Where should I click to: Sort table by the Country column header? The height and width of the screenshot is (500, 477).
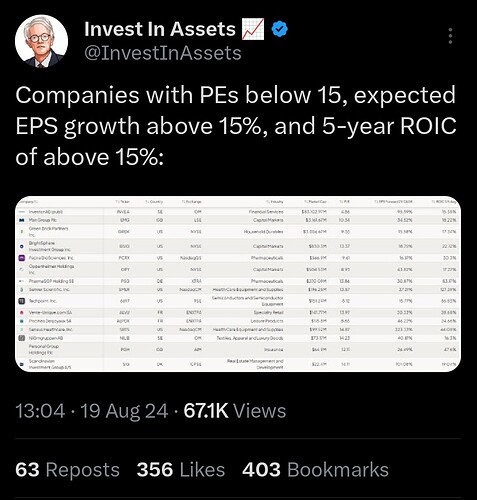coord(154,202)
